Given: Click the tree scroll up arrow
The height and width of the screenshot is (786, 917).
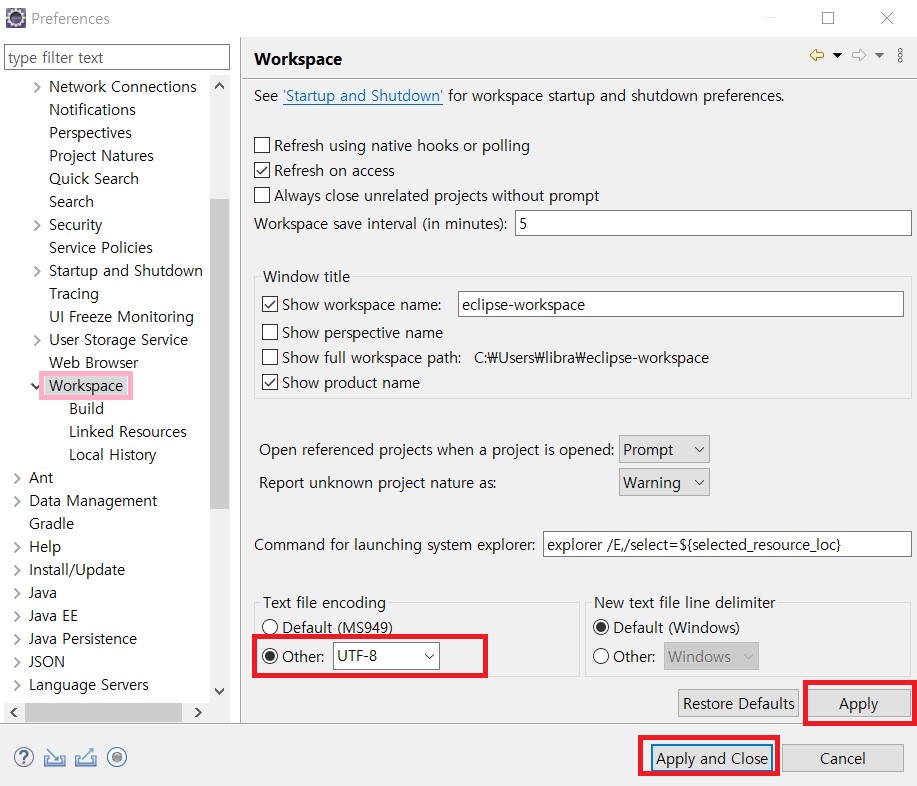Looking at the screenshot, I should click(219, 86).
